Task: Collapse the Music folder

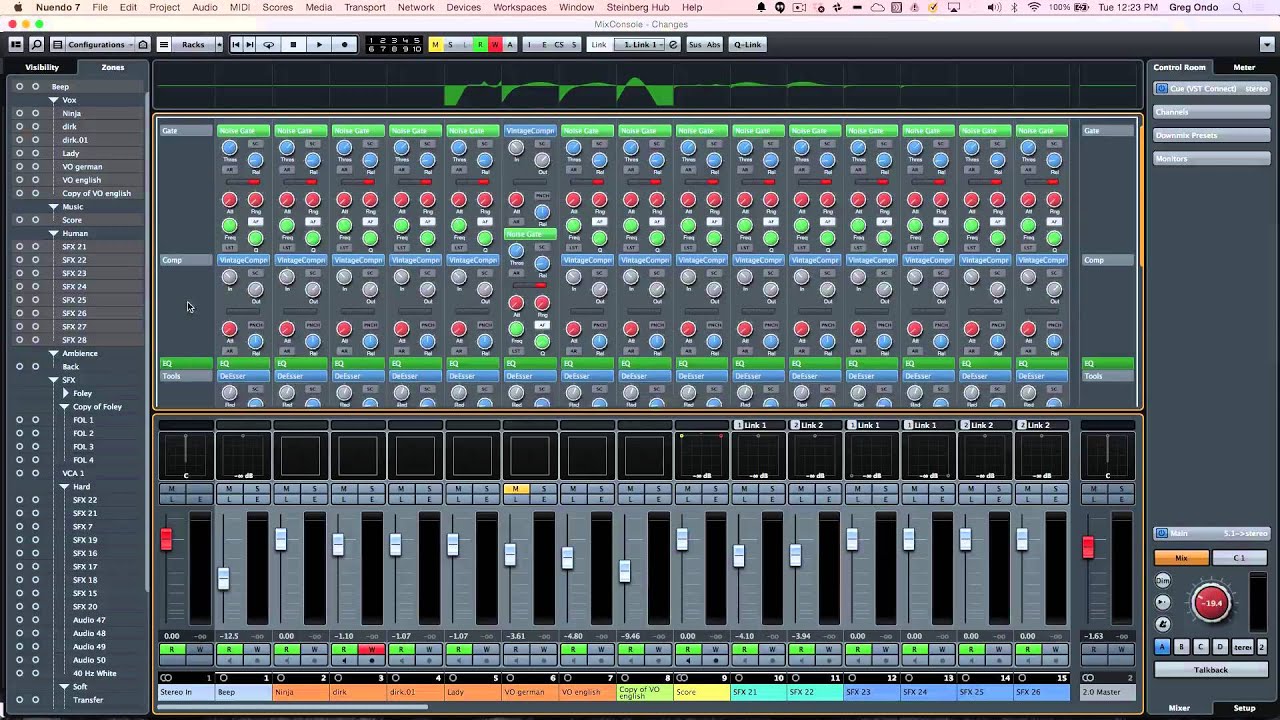Action: click(54, 206)
